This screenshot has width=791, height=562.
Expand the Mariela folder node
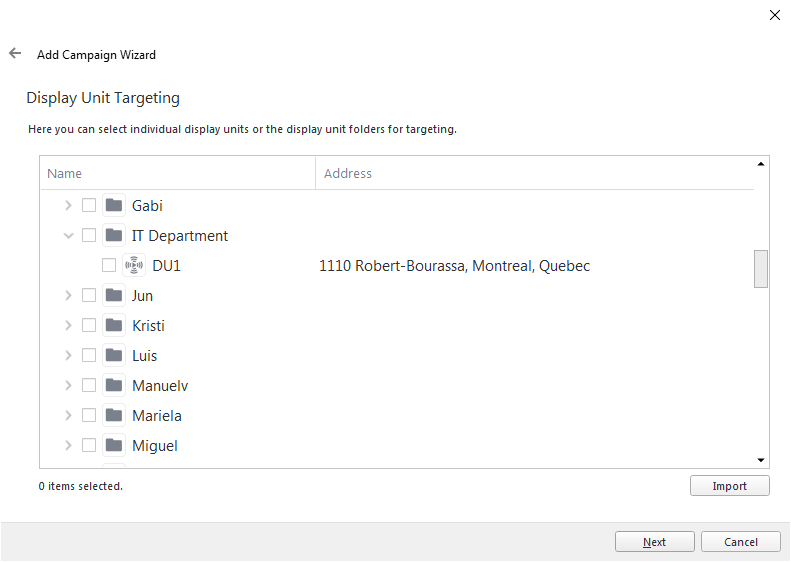pyautogui.click(x=69, y=415)
